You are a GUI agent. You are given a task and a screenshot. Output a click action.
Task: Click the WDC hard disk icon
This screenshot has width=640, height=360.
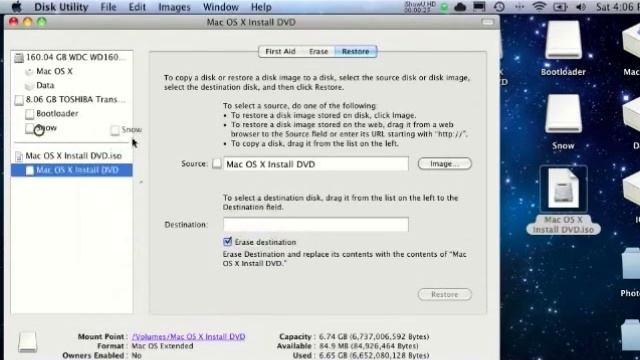(19, 58)
